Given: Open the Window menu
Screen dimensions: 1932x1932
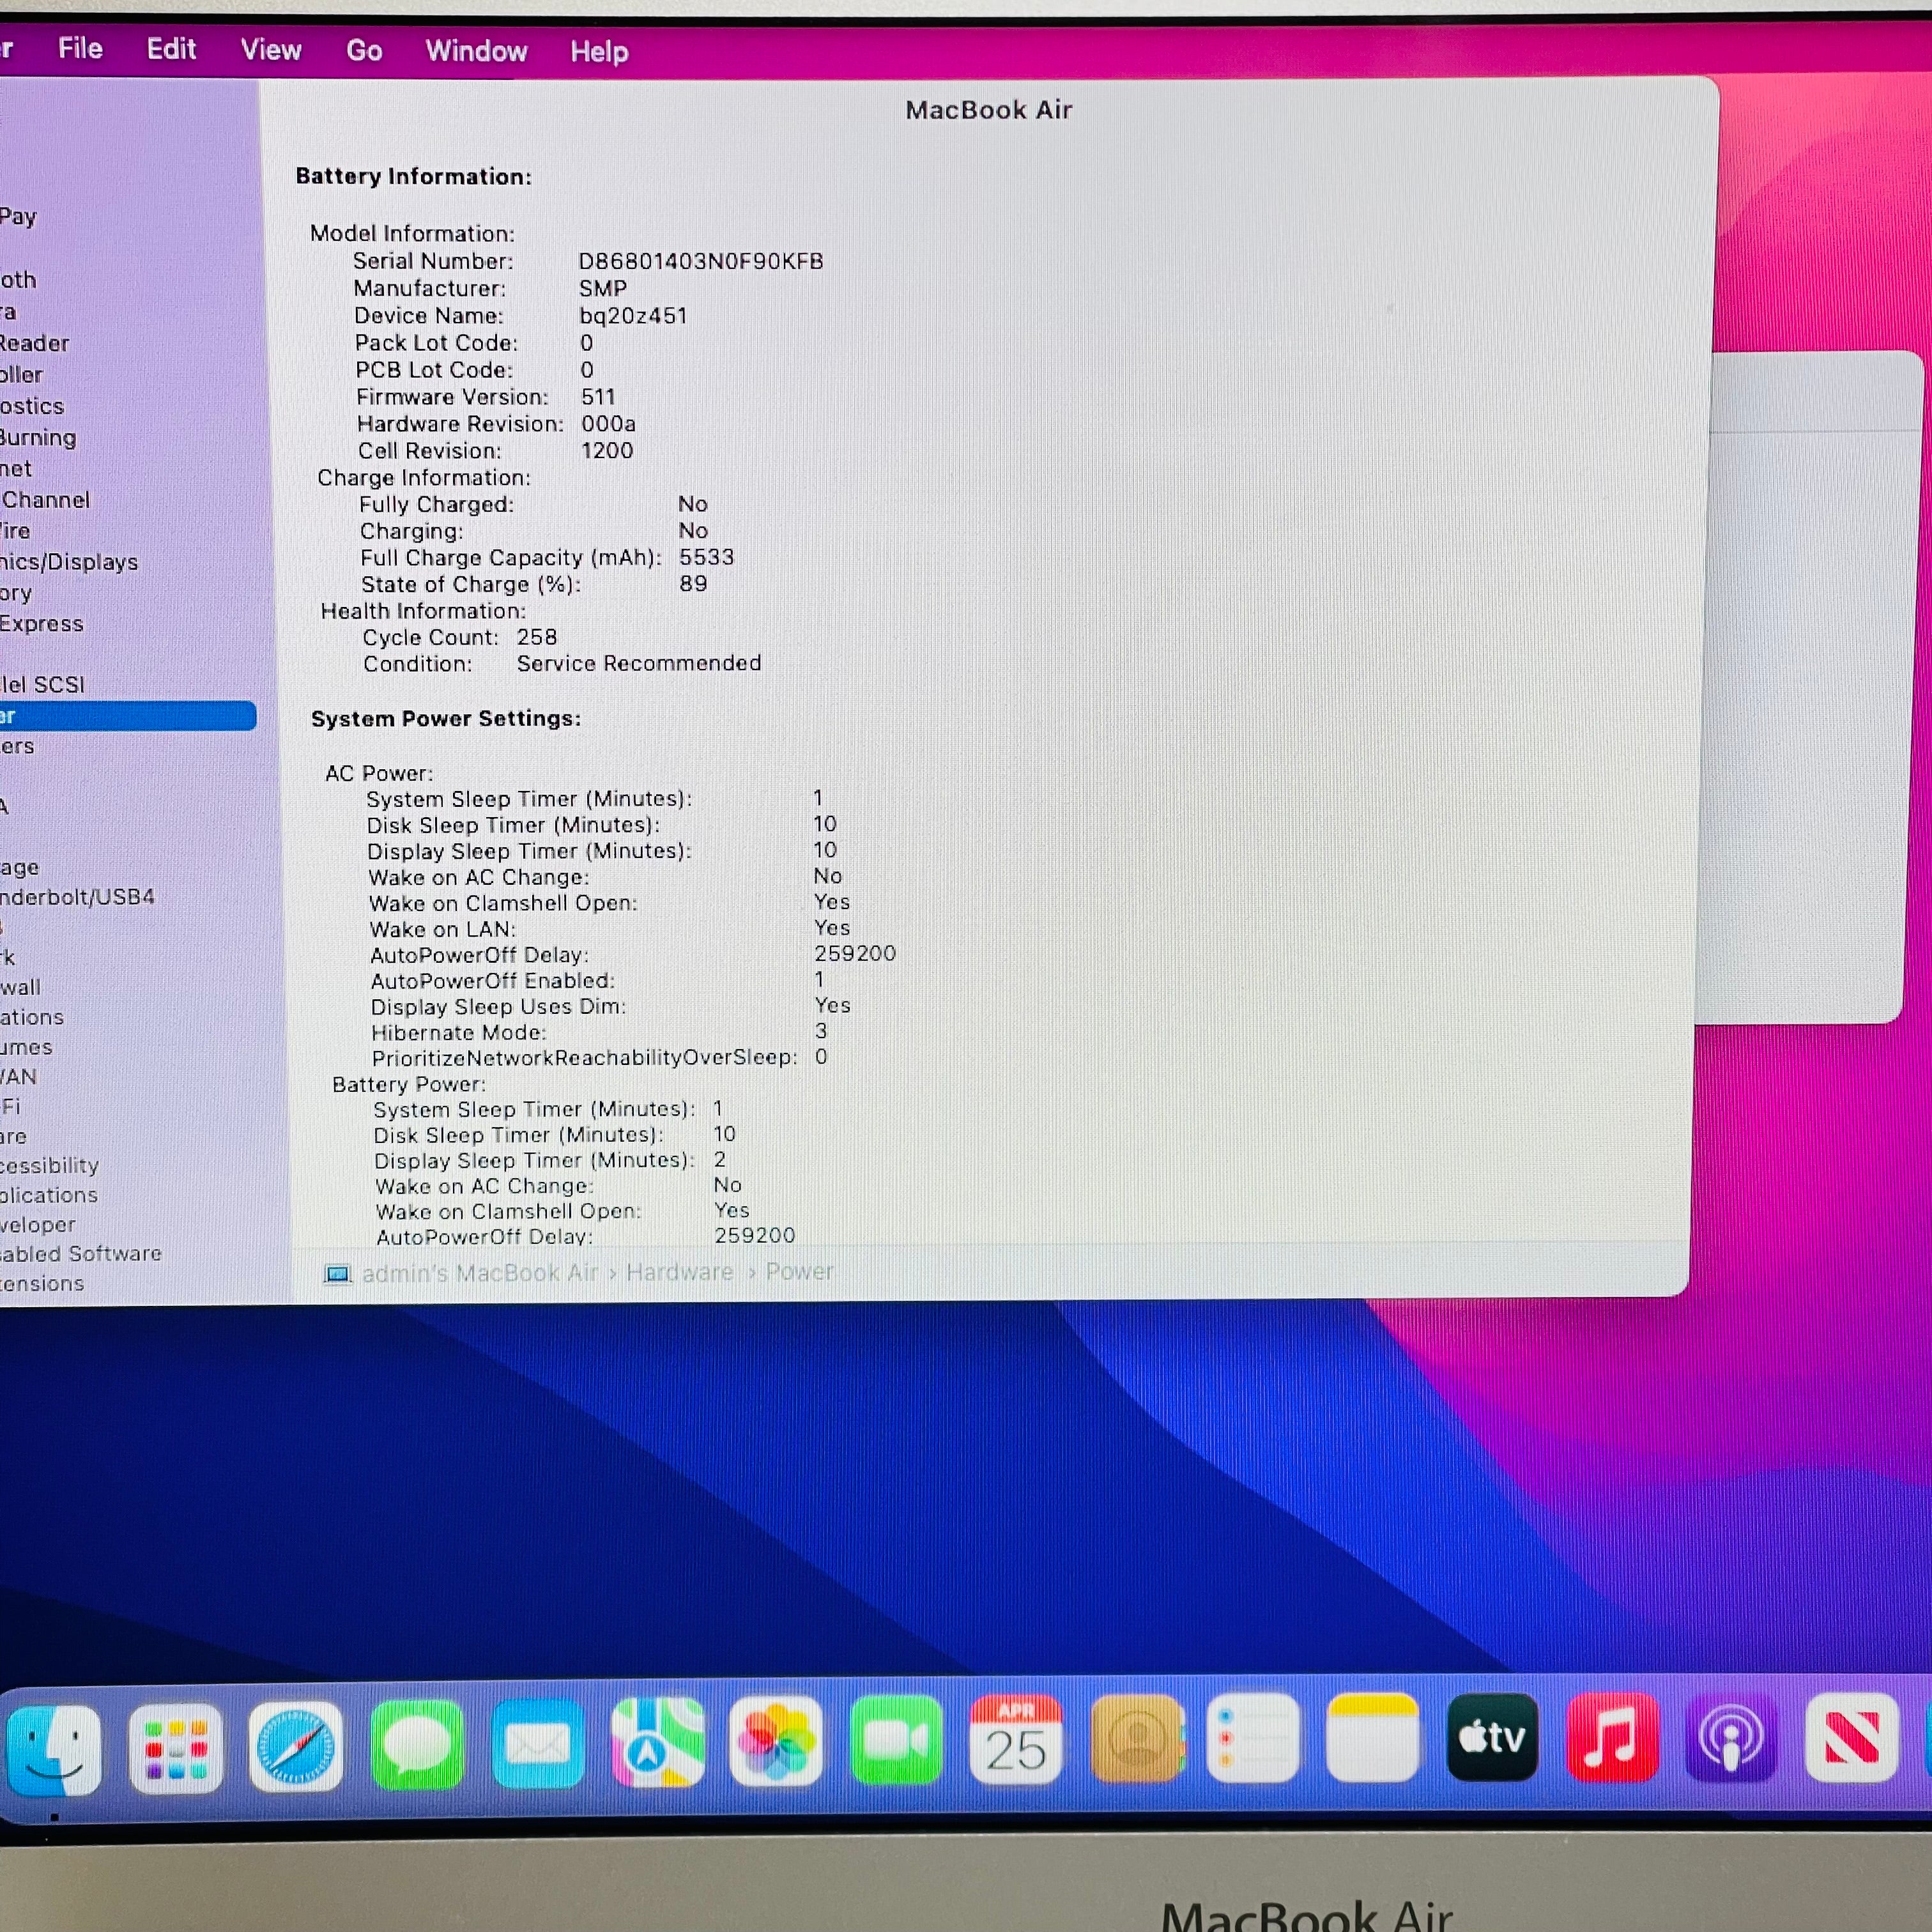Looking at the screenshot, I should [x=476, y=51].
